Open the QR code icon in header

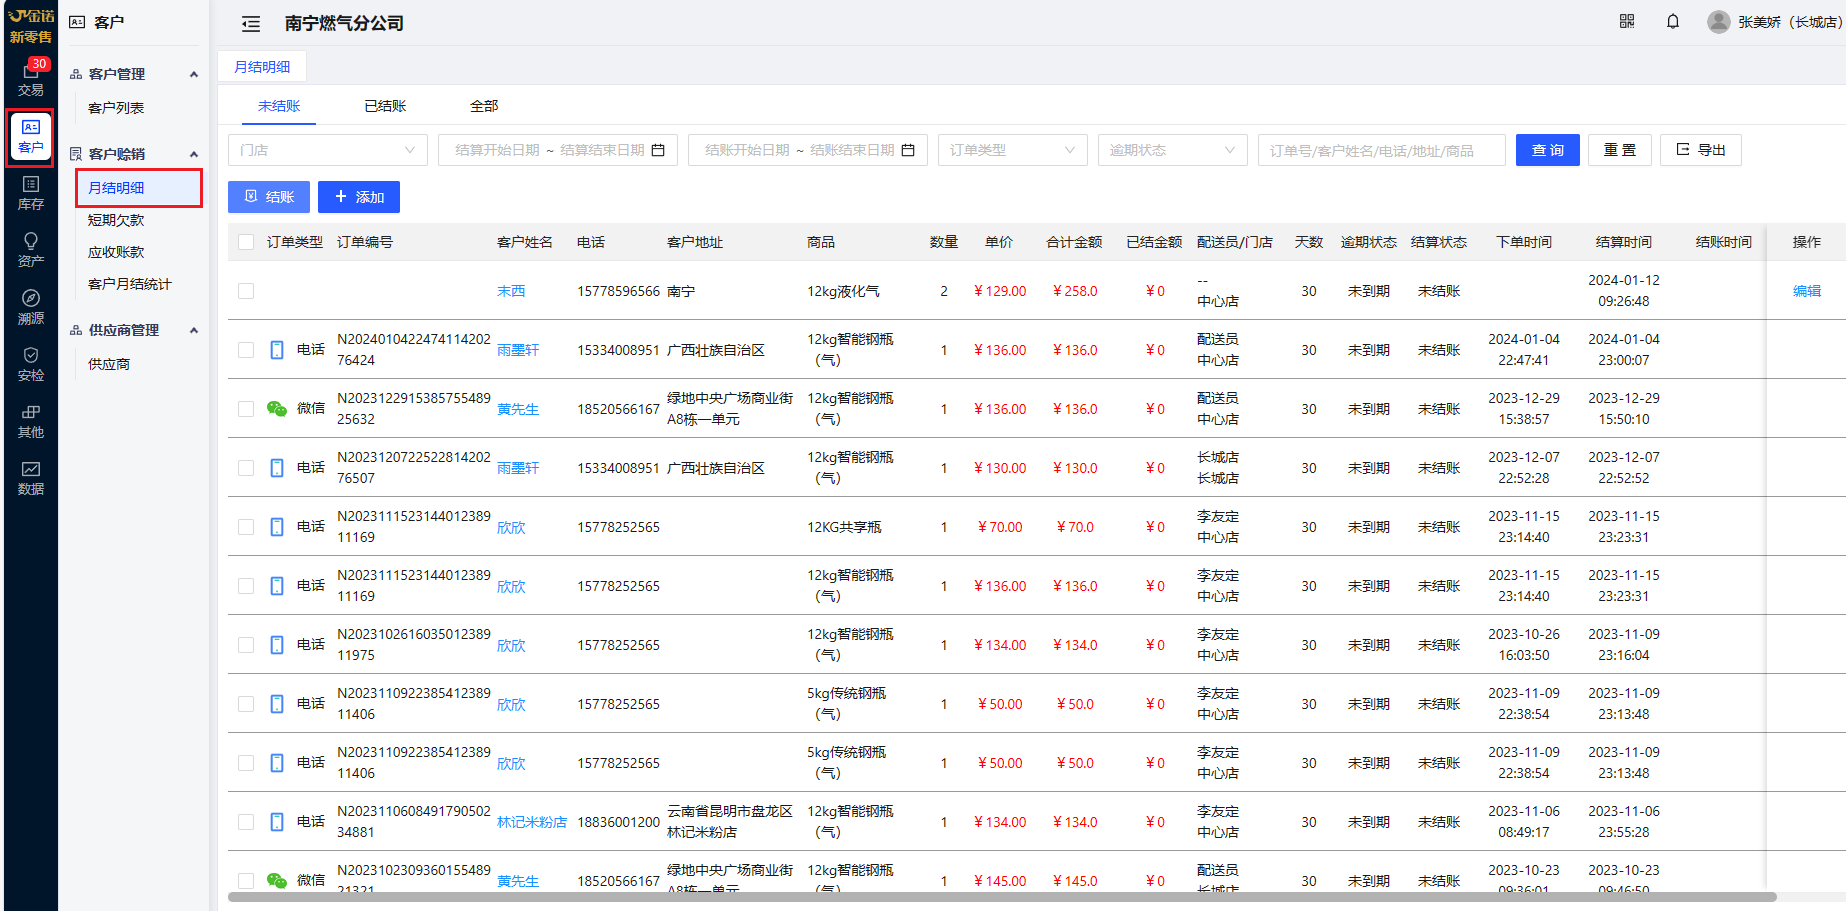coord(1627,21)
